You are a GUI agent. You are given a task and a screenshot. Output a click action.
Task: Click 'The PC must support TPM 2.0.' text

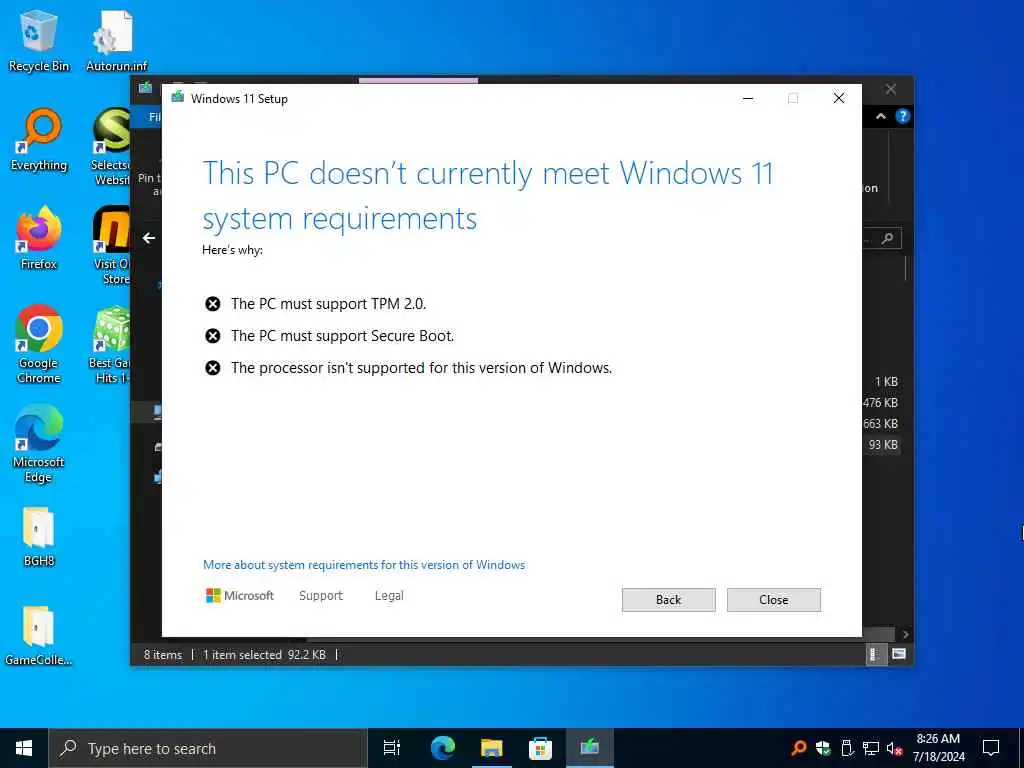coord(328,304)
